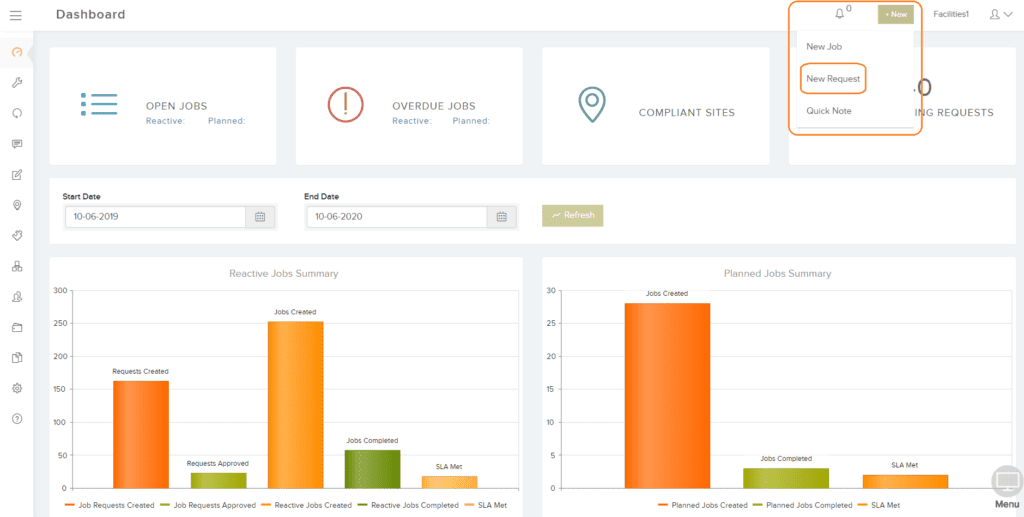This screenshot has width=1024, height=517.
Task: Click the + New button
Action: 895,14
